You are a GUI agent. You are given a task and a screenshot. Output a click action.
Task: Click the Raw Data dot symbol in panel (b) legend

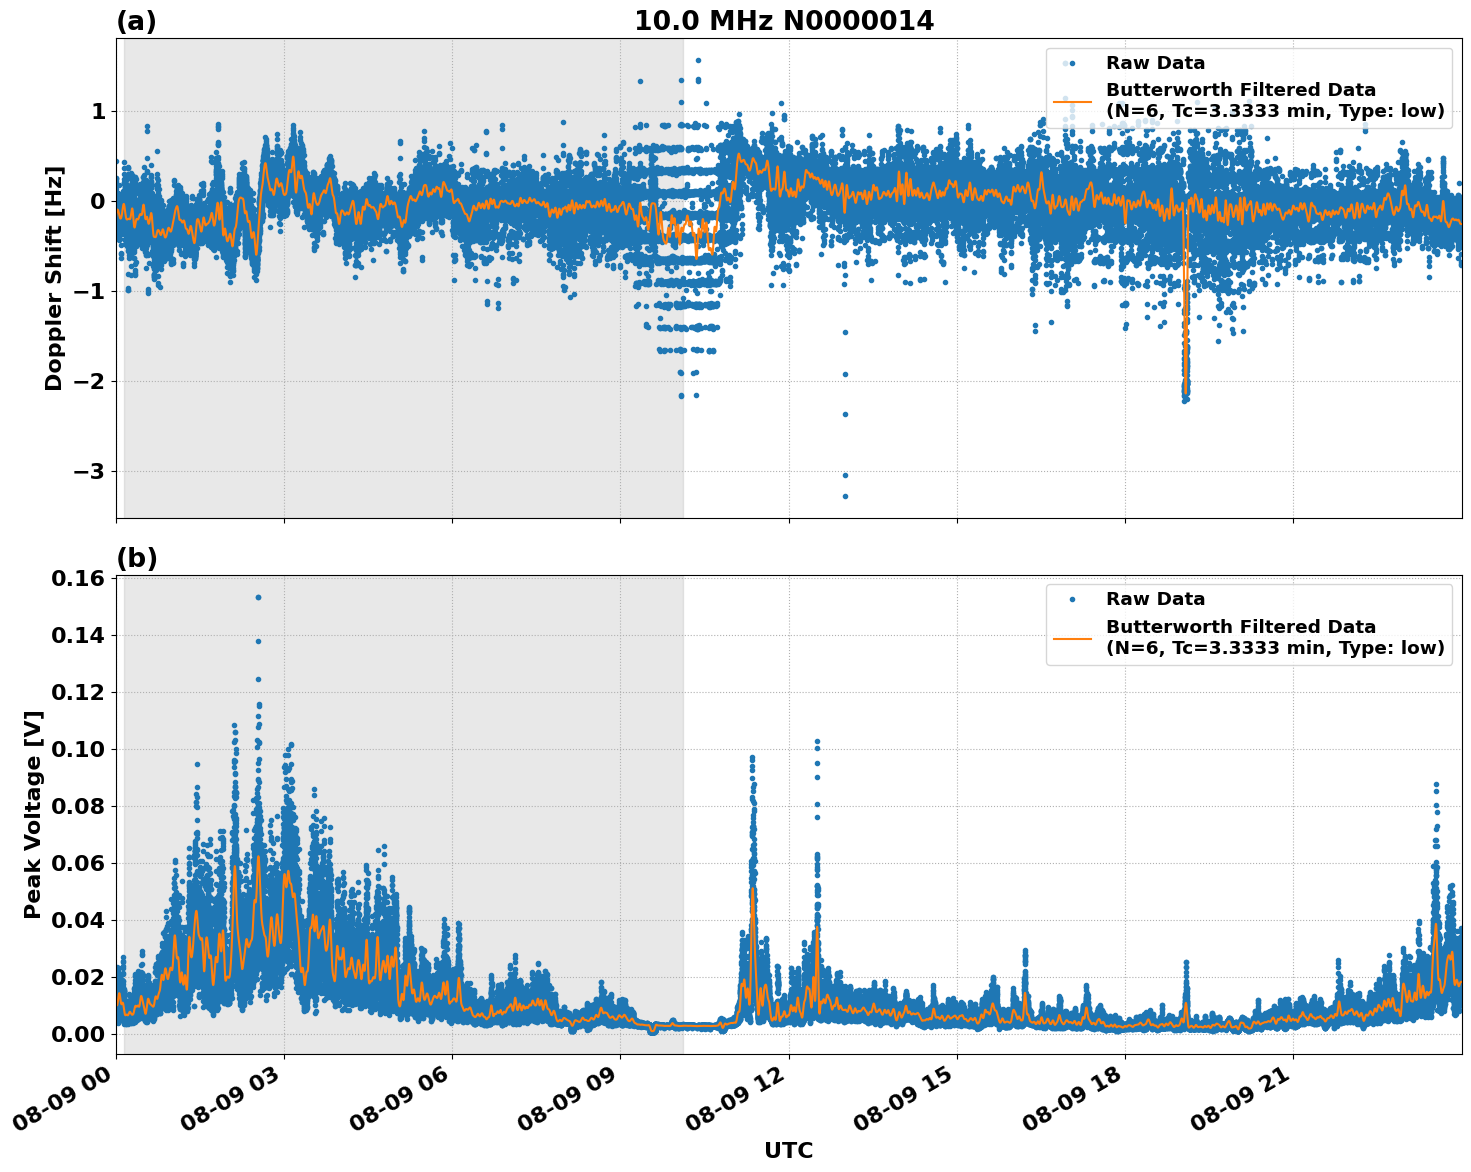[x=1070, y=597]
